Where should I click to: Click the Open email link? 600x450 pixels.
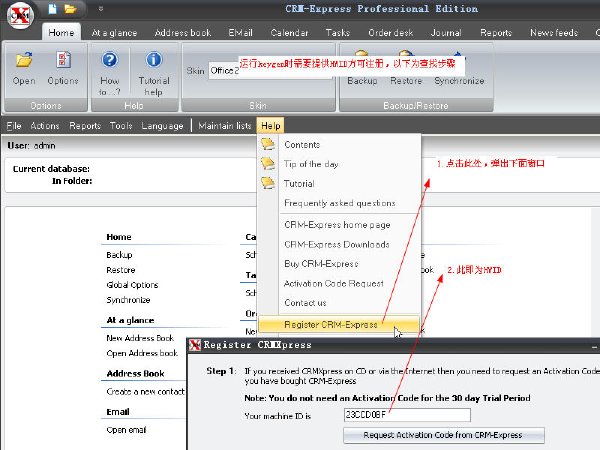pyautogui.click(x=126, y=430)
